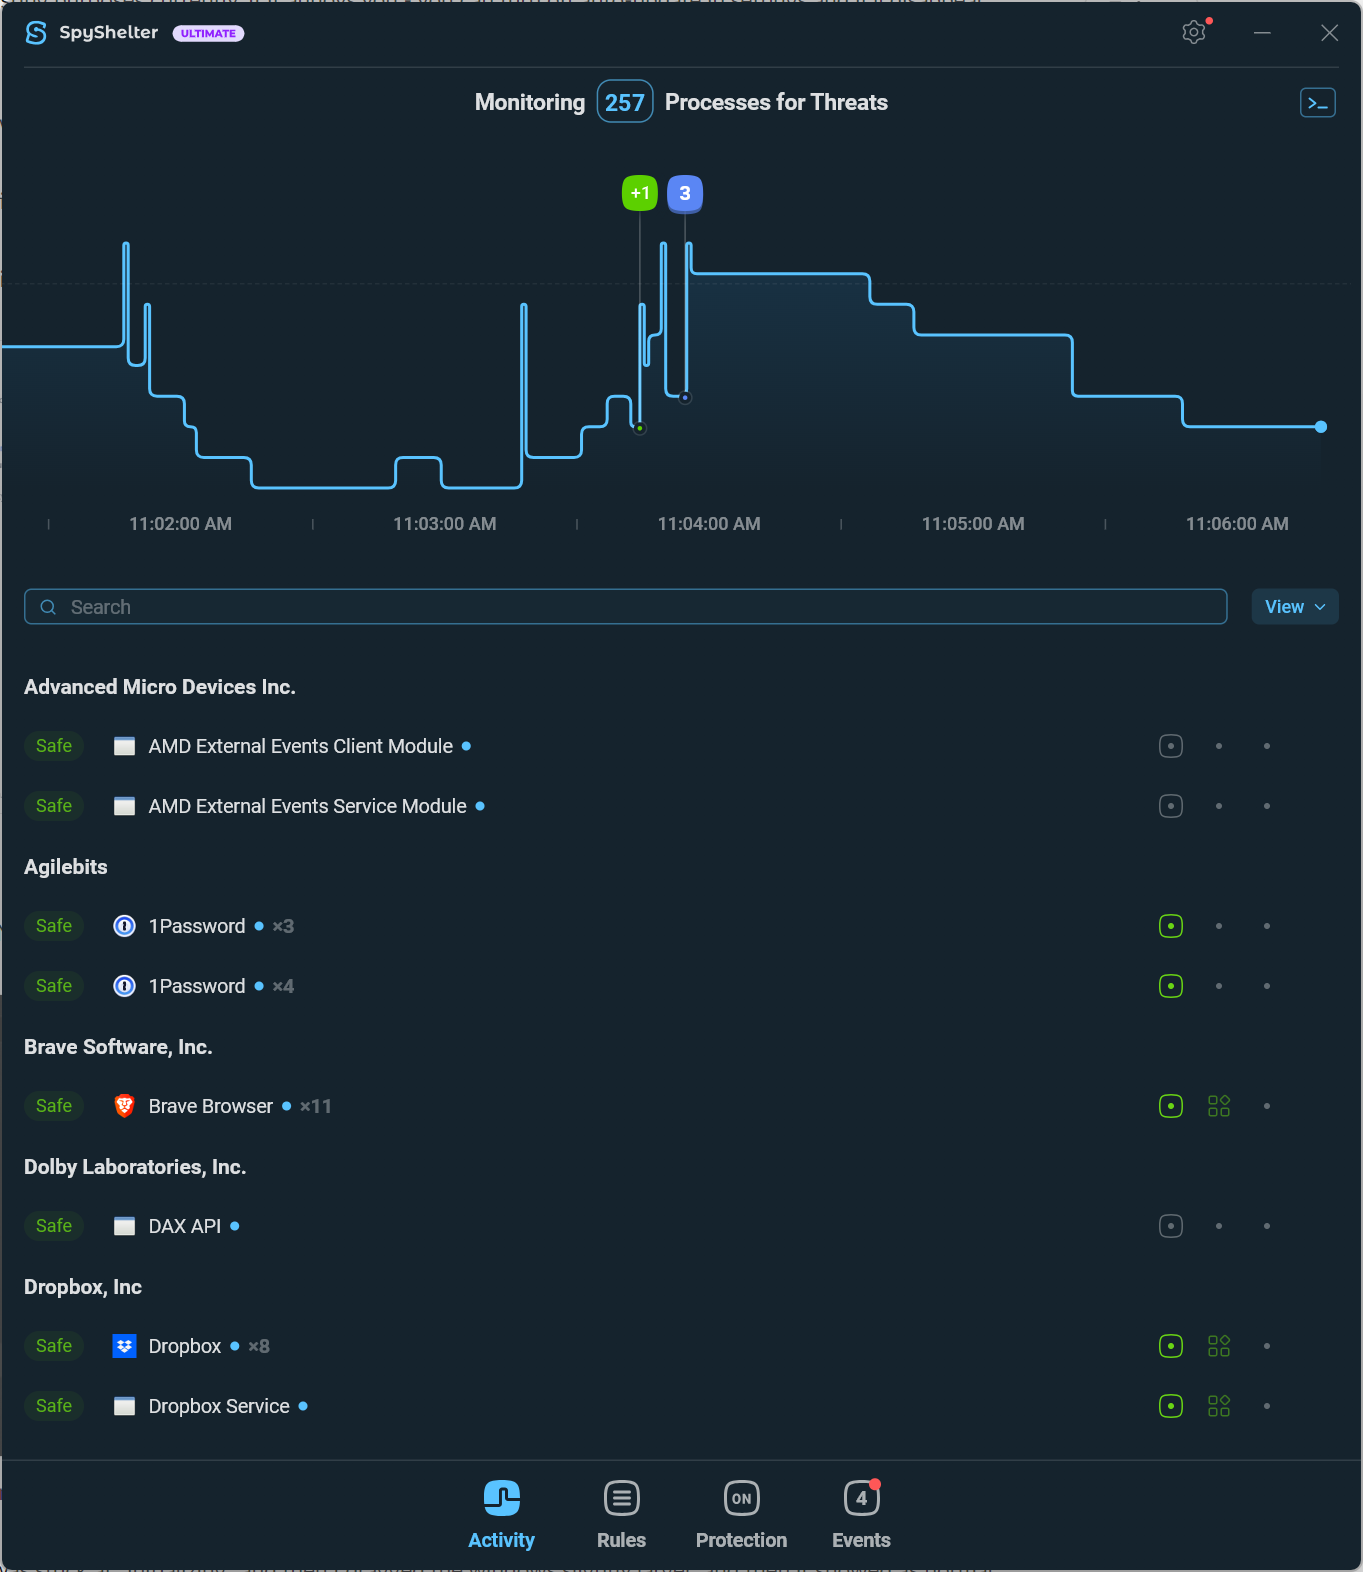Click Safe badge for DAX API
The width and height of the screenshot is (1363, 1572).
(x=54, y=1226)
